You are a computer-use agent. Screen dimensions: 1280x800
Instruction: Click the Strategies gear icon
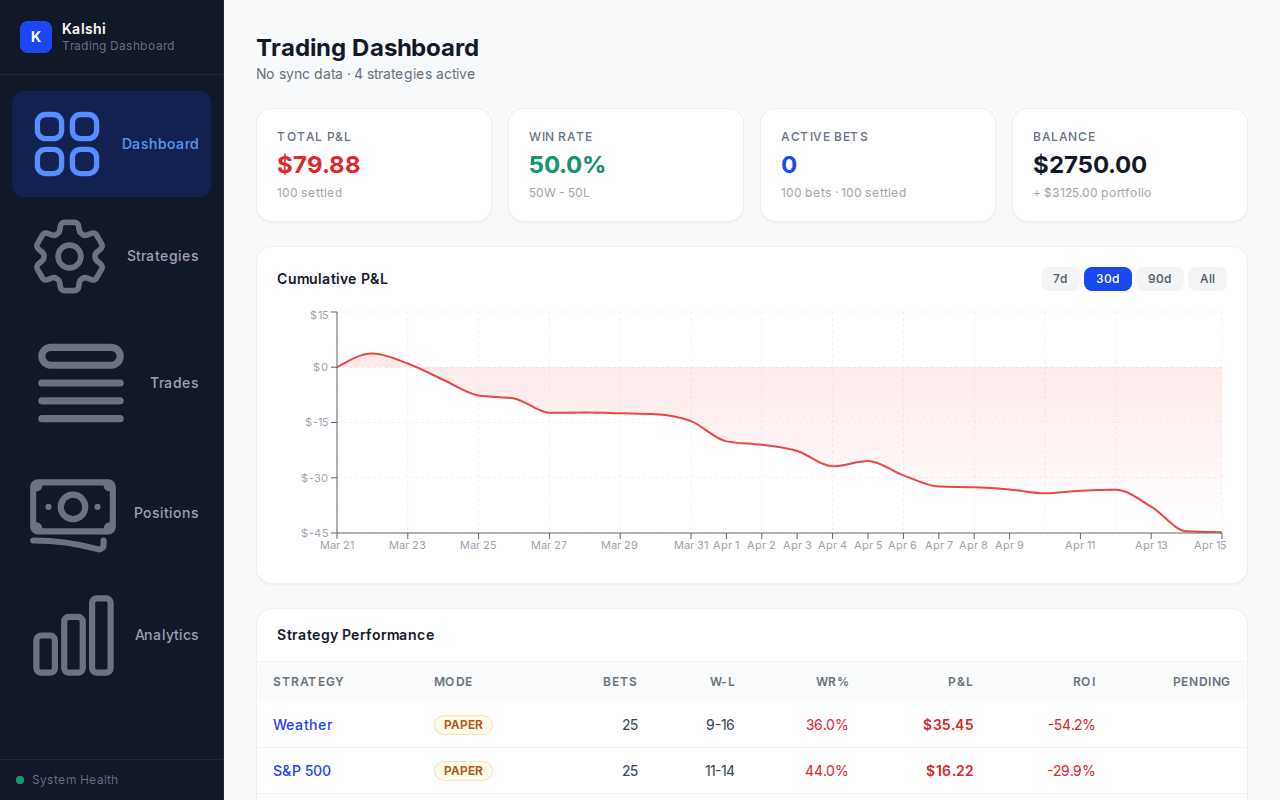[x=69, y=256]
